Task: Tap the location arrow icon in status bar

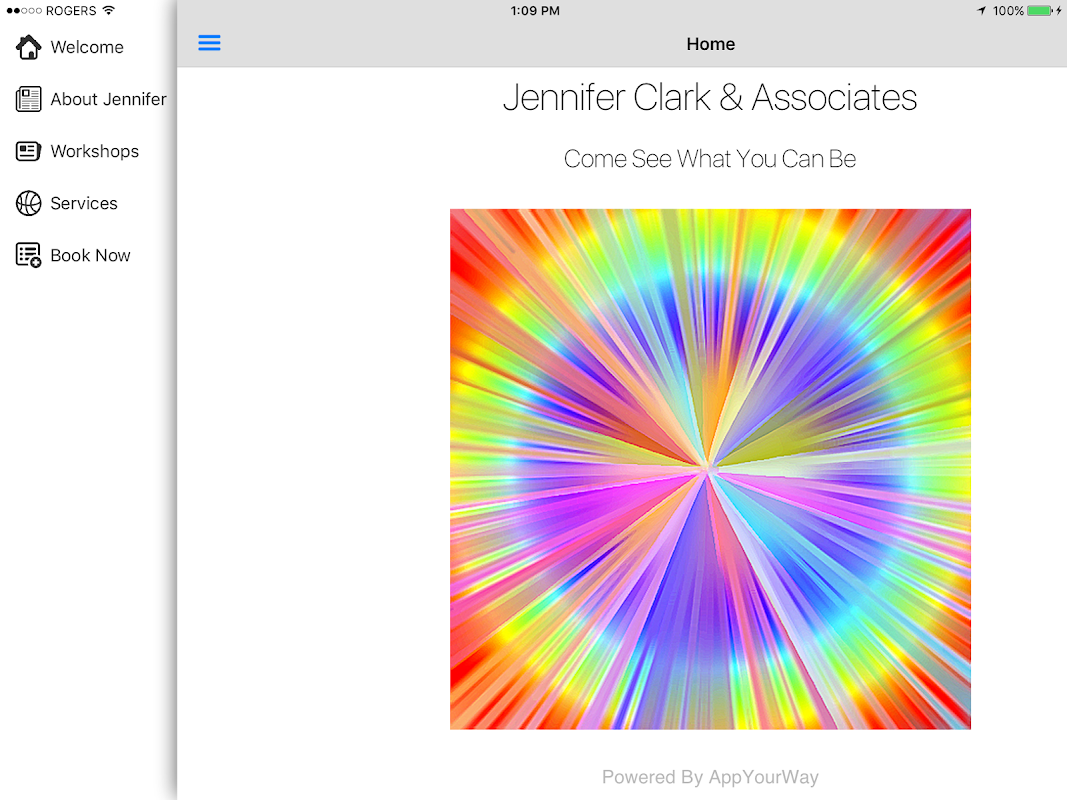Action: pyautogui.click(x=982, y=11)
